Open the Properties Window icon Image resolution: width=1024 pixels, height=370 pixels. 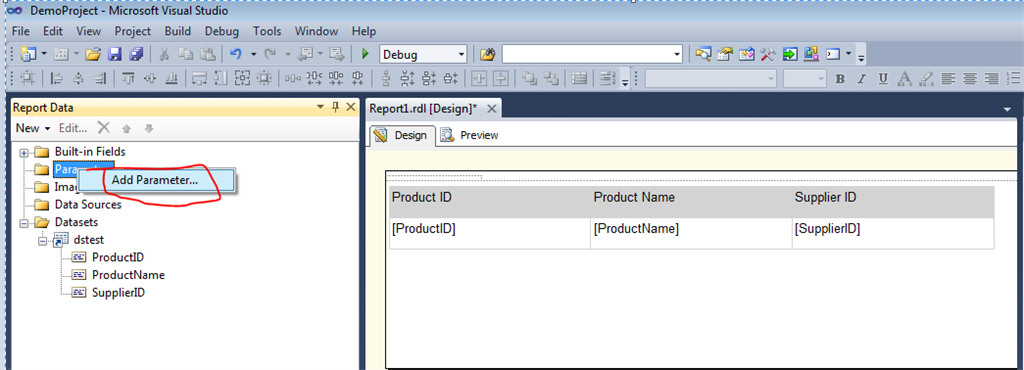pos(725,54)
